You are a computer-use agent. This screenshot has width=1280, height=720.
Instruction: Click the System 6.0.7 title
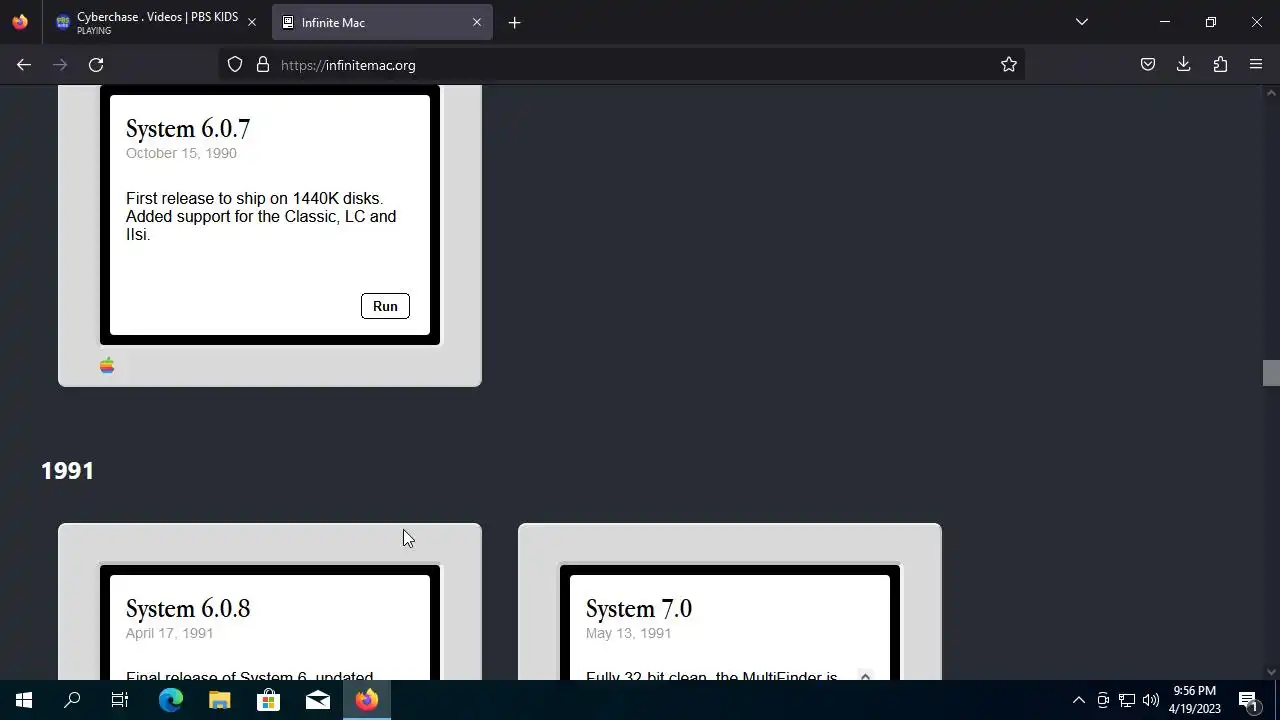tap(188, 128)
